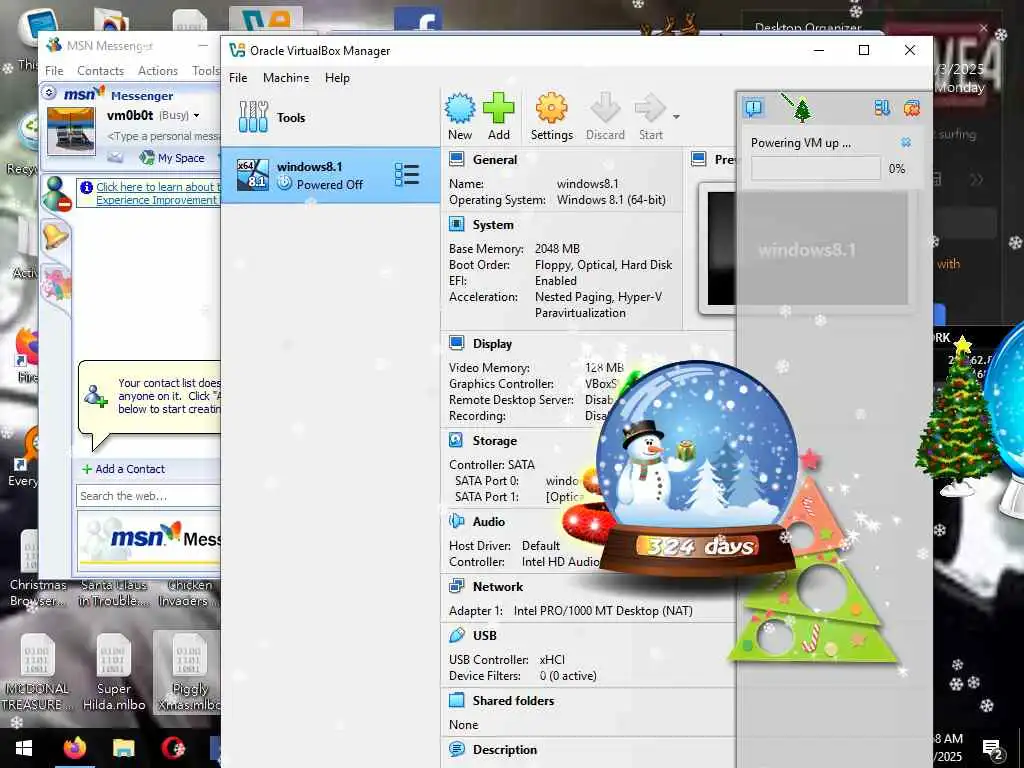Open File Explorer from the taskbar
This screenshot has height=768, width=1024.
coord(123,748)
